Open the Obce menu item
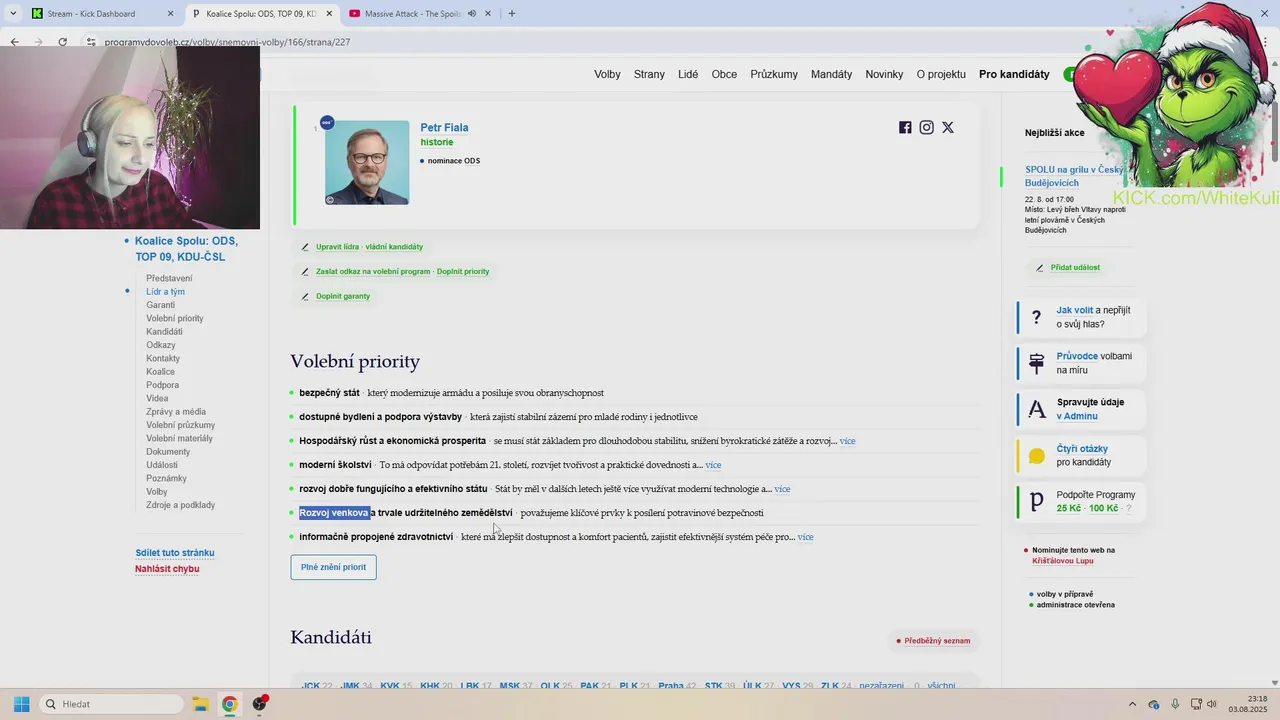The height and width of the screenshot is (720, 1280). click(724, 74)
